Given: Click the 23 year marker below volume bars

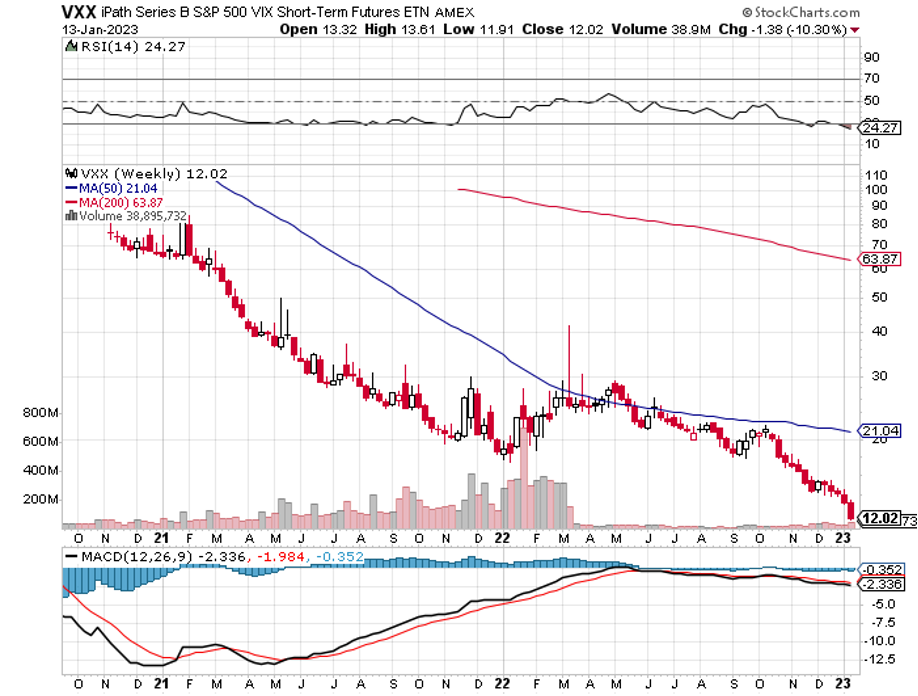Looking at the screenshot, I should click(x=844, y=536).
